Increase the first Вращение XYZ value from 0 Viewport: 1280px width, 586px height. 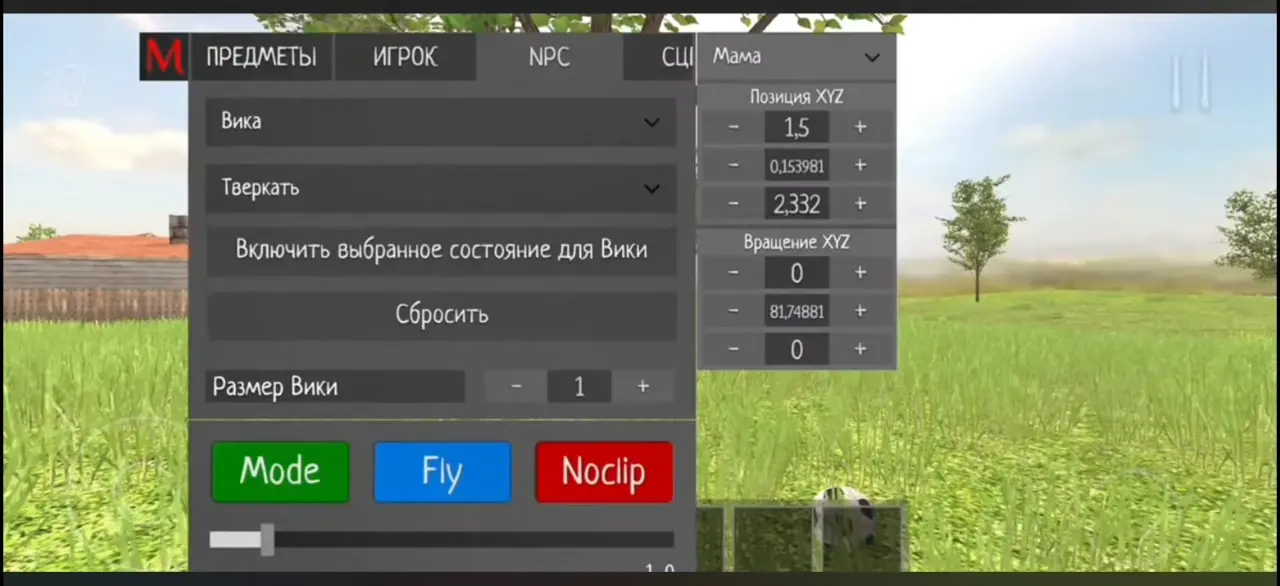pyautogui.click(x=860, y=272)
